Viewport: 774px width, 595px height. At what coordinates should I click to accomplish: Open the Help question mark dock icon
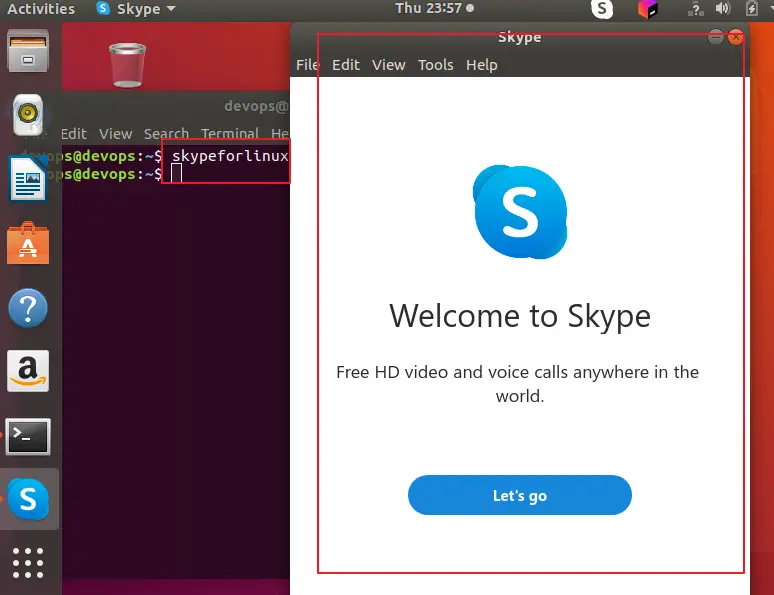coord(28,308)
